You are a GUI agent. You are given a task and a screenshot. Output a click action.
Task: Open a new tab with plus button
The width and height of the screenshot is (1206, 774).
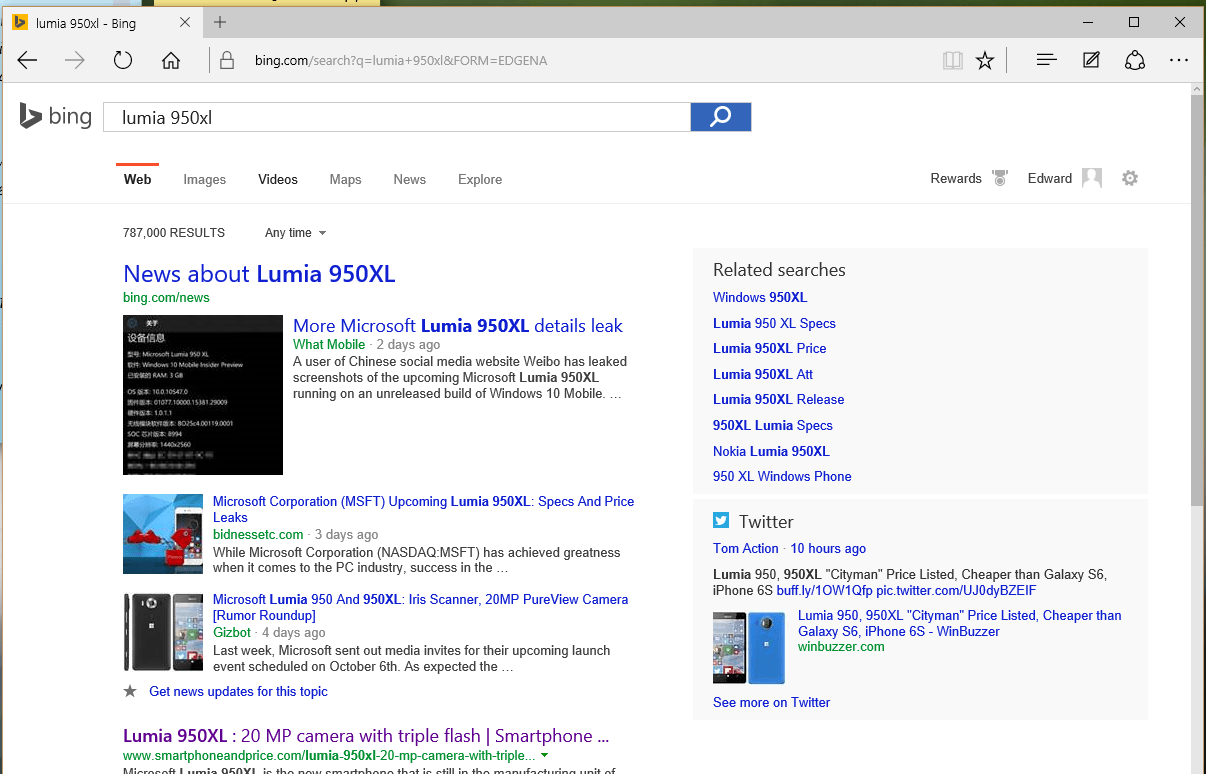220,22
